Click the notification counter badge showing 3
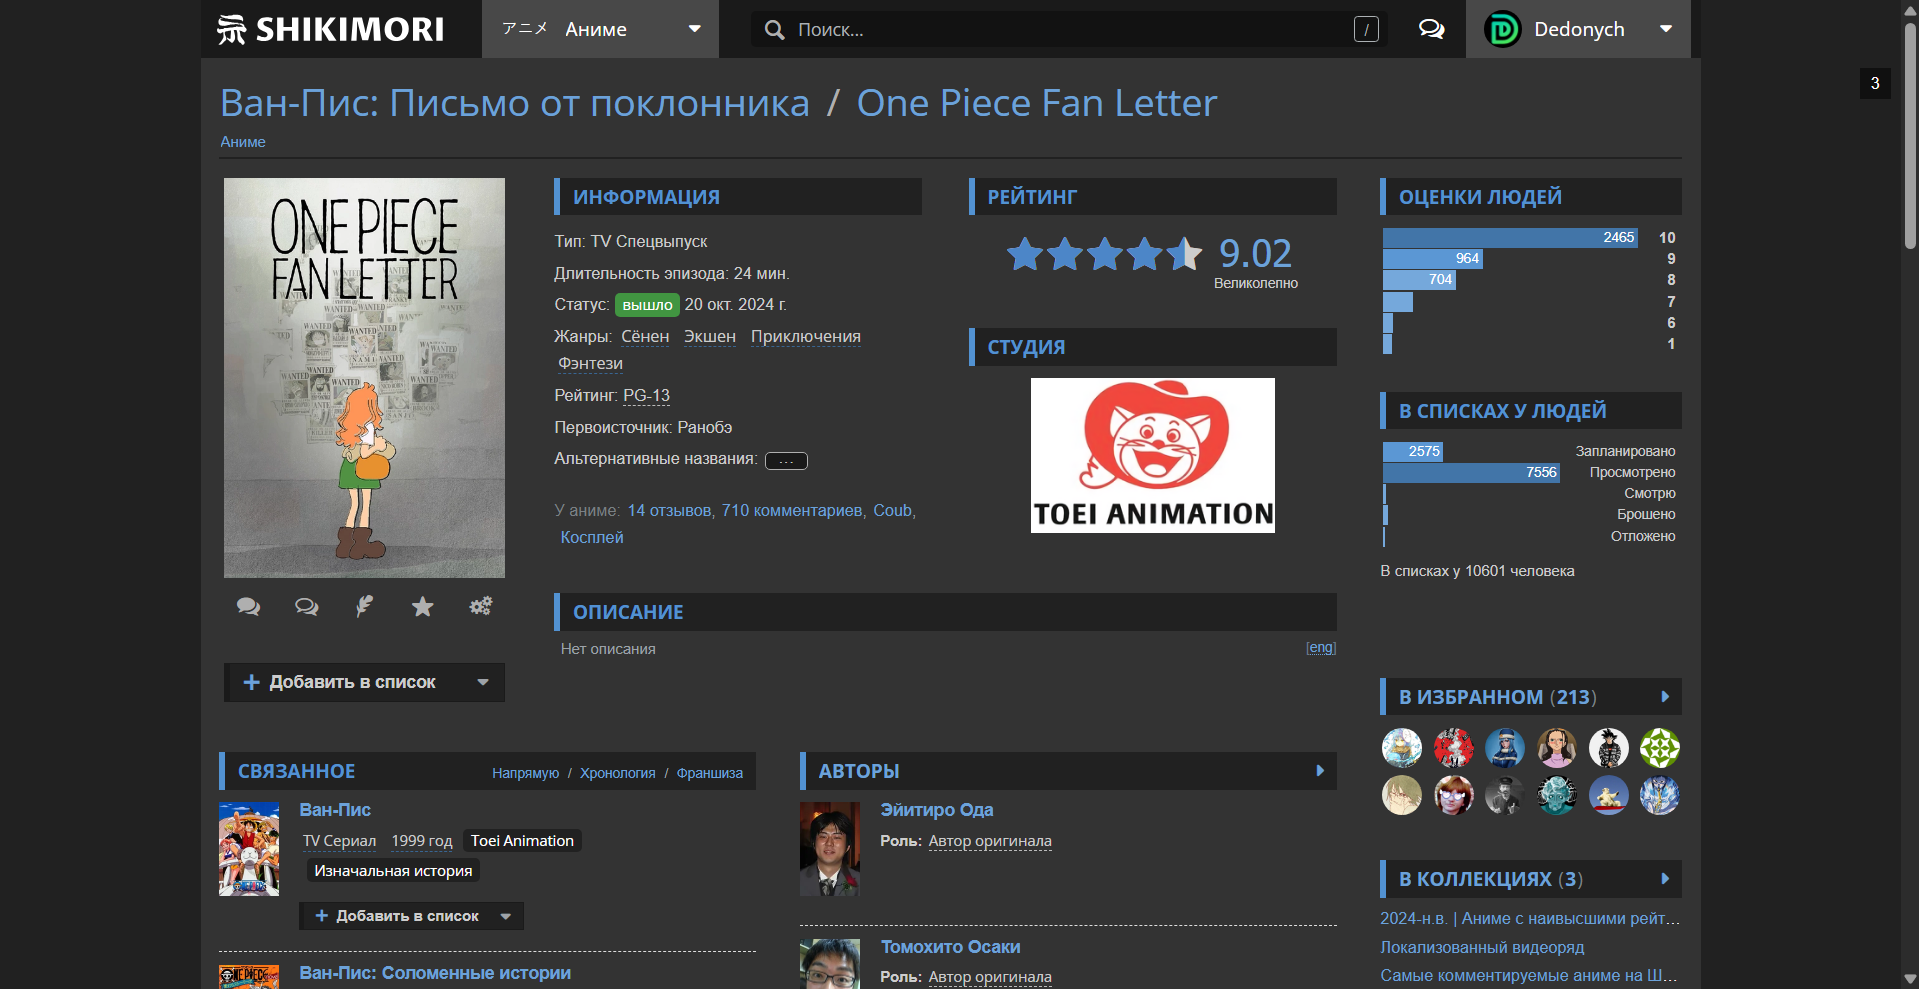This screenshot has height=989, width=1919. pos(1875,83)
